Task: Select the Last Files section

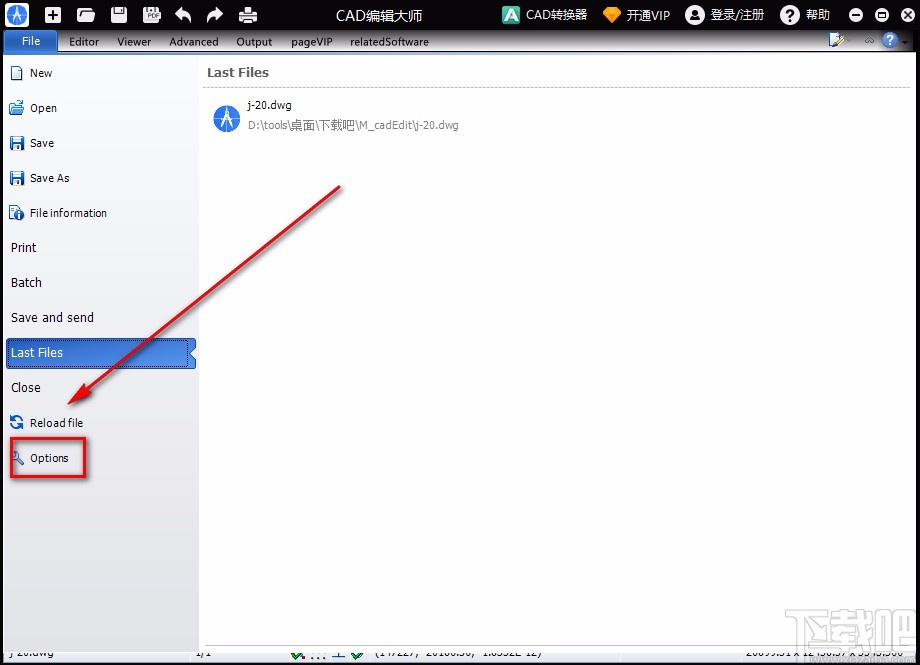Action: point(100,353)
